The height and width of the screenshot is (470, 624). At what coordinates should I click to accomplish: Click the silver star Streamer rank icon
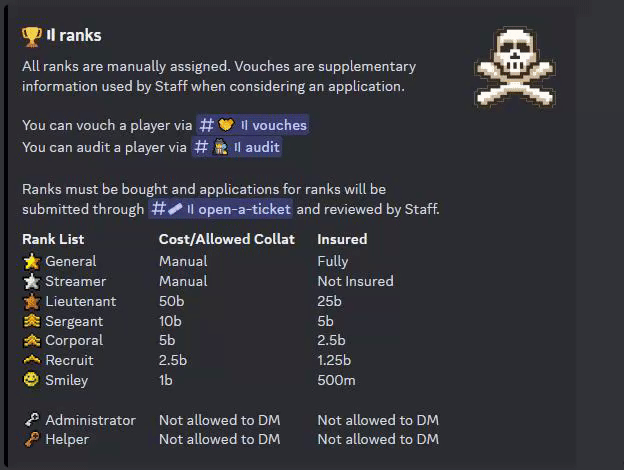(x=32, y=281)
